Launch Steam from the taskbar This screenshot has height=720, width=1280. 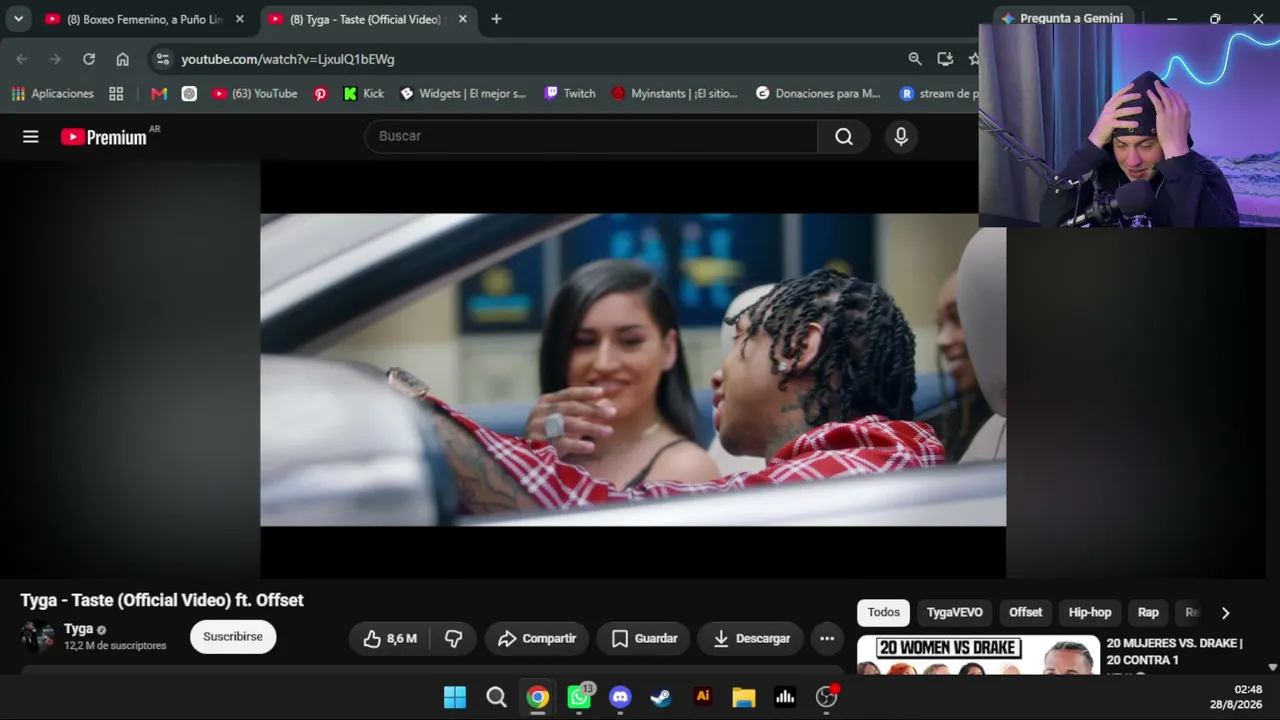click(661, 697)
